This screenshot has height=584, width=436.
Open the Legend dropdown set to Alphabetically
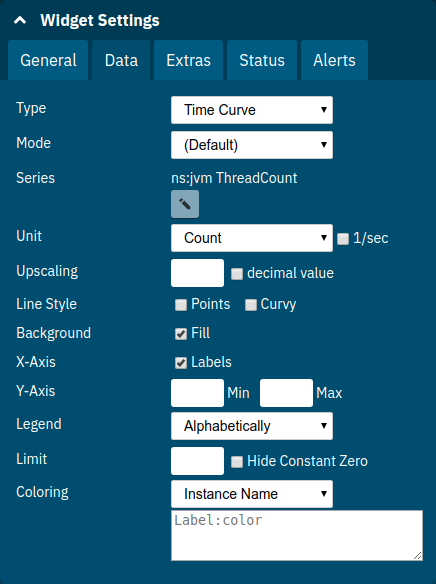point(252,426)
